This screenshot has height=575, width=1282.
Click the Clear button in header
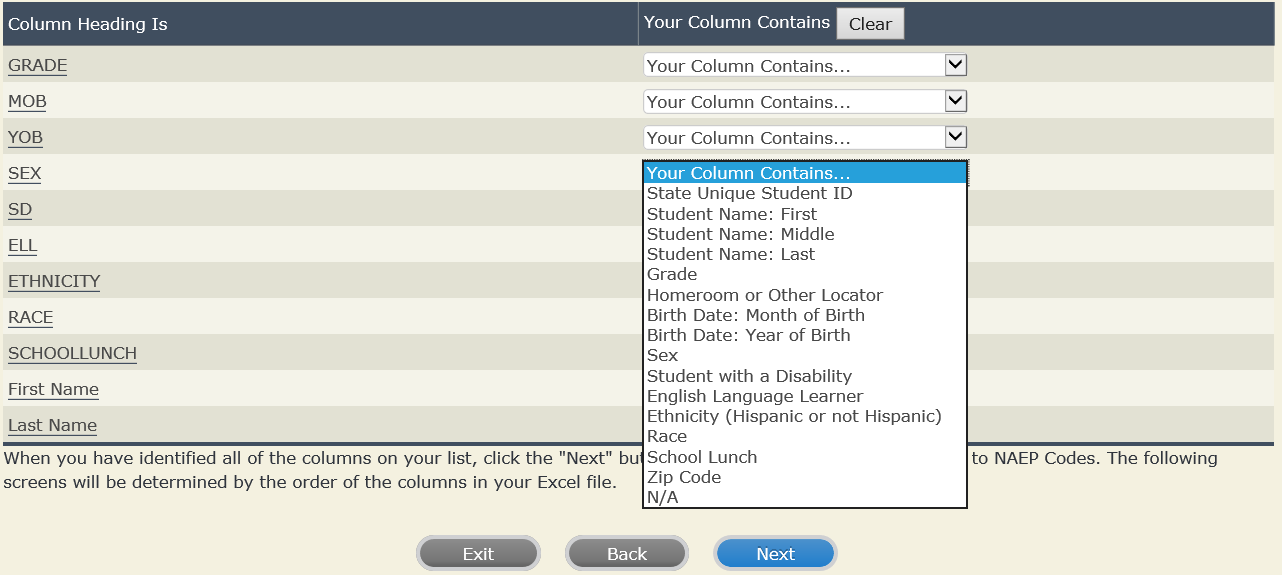click(870, 24)
